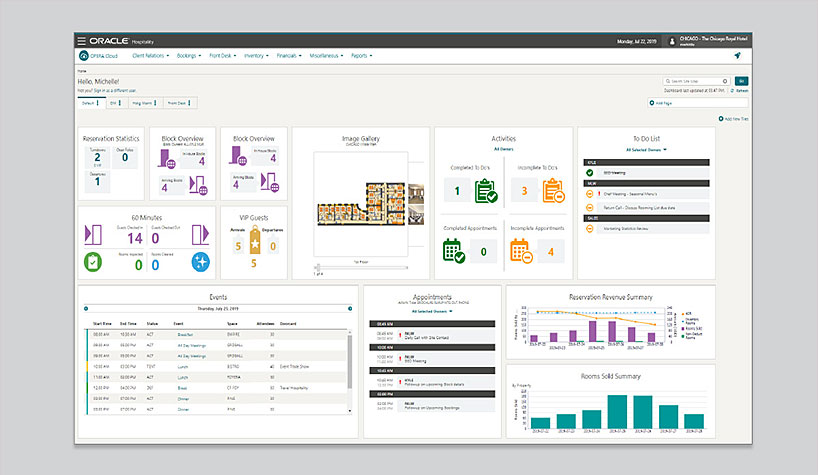Click the hotel floor plan image
The image size is (818, 475).
[x=361, y=204]
